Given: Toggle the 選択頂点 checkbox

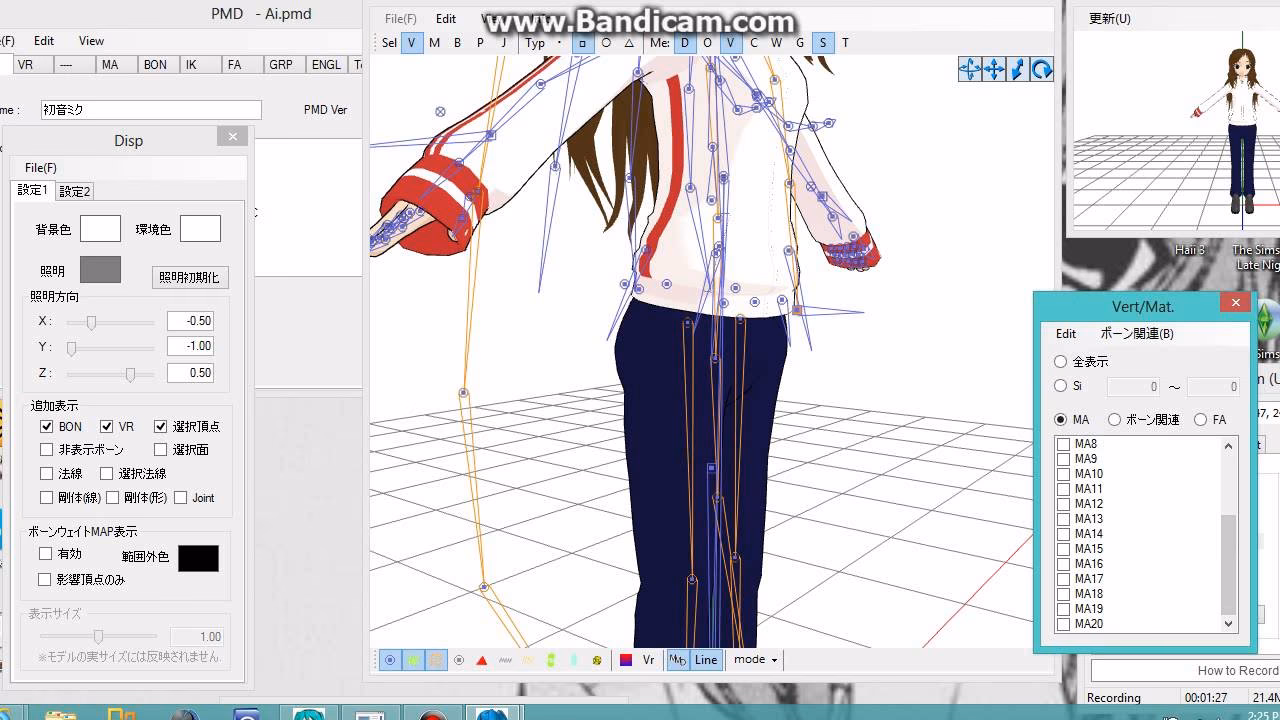Looking at the screenshot, I should (160, 427).
